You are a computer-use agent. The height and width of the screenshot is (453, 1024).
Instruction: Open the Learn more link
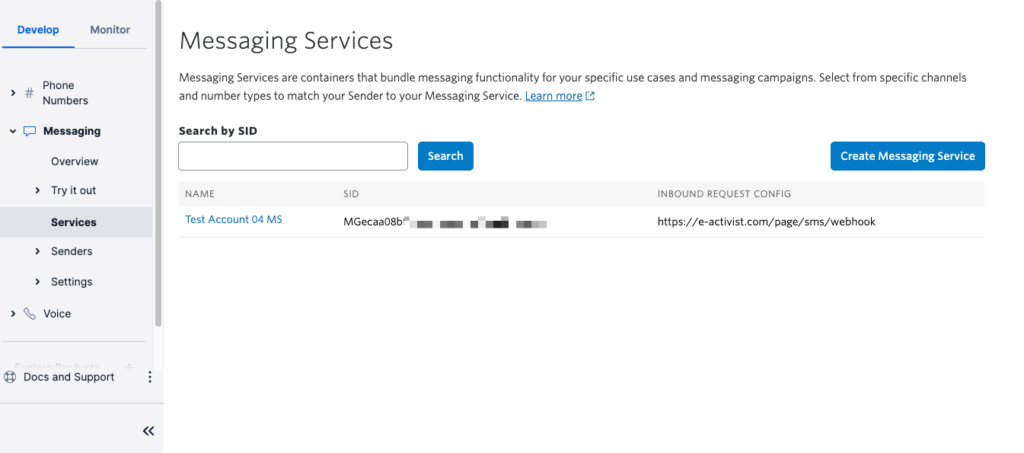tap(553, 96)
